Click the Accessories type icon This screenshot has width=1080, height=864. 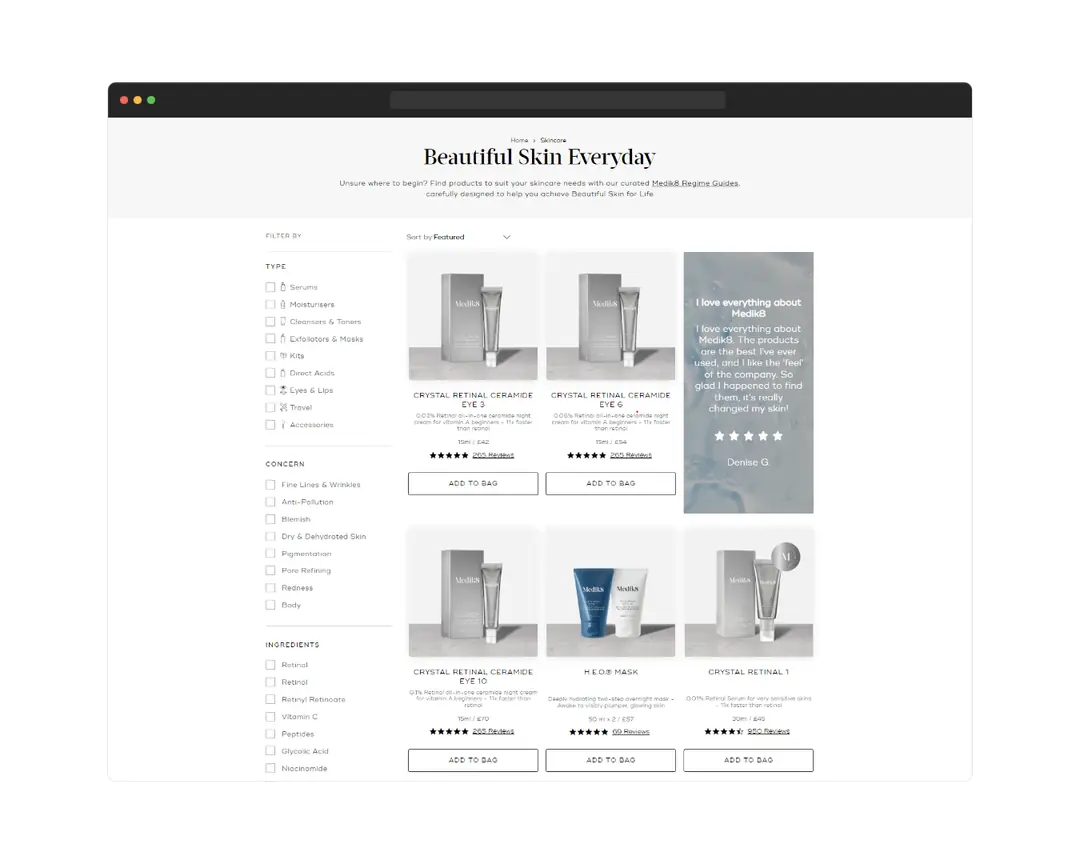(x=282, y=424)
